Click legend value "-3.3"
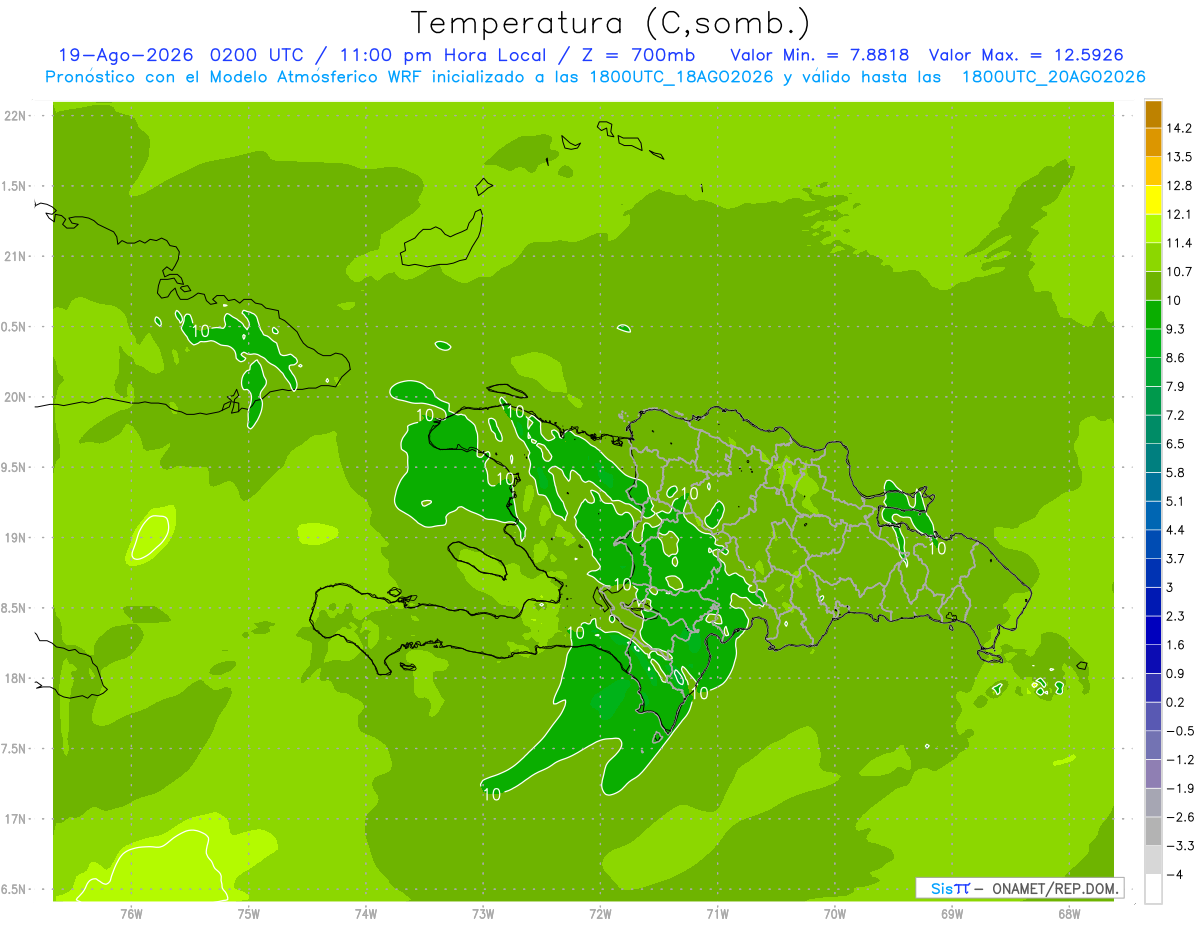The height and width of the screenshot is (927, 1200). click(1179, 846)
